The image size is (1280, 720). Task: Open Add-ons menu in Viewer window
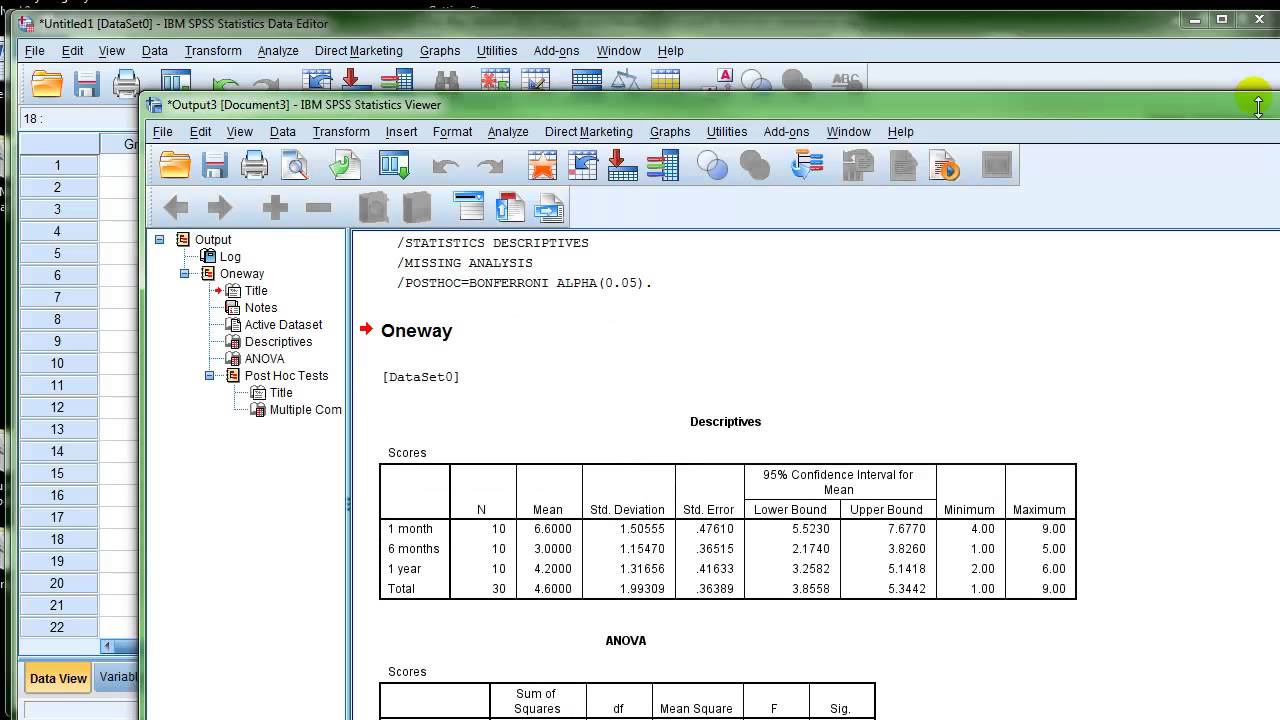(x=786, y=131)
